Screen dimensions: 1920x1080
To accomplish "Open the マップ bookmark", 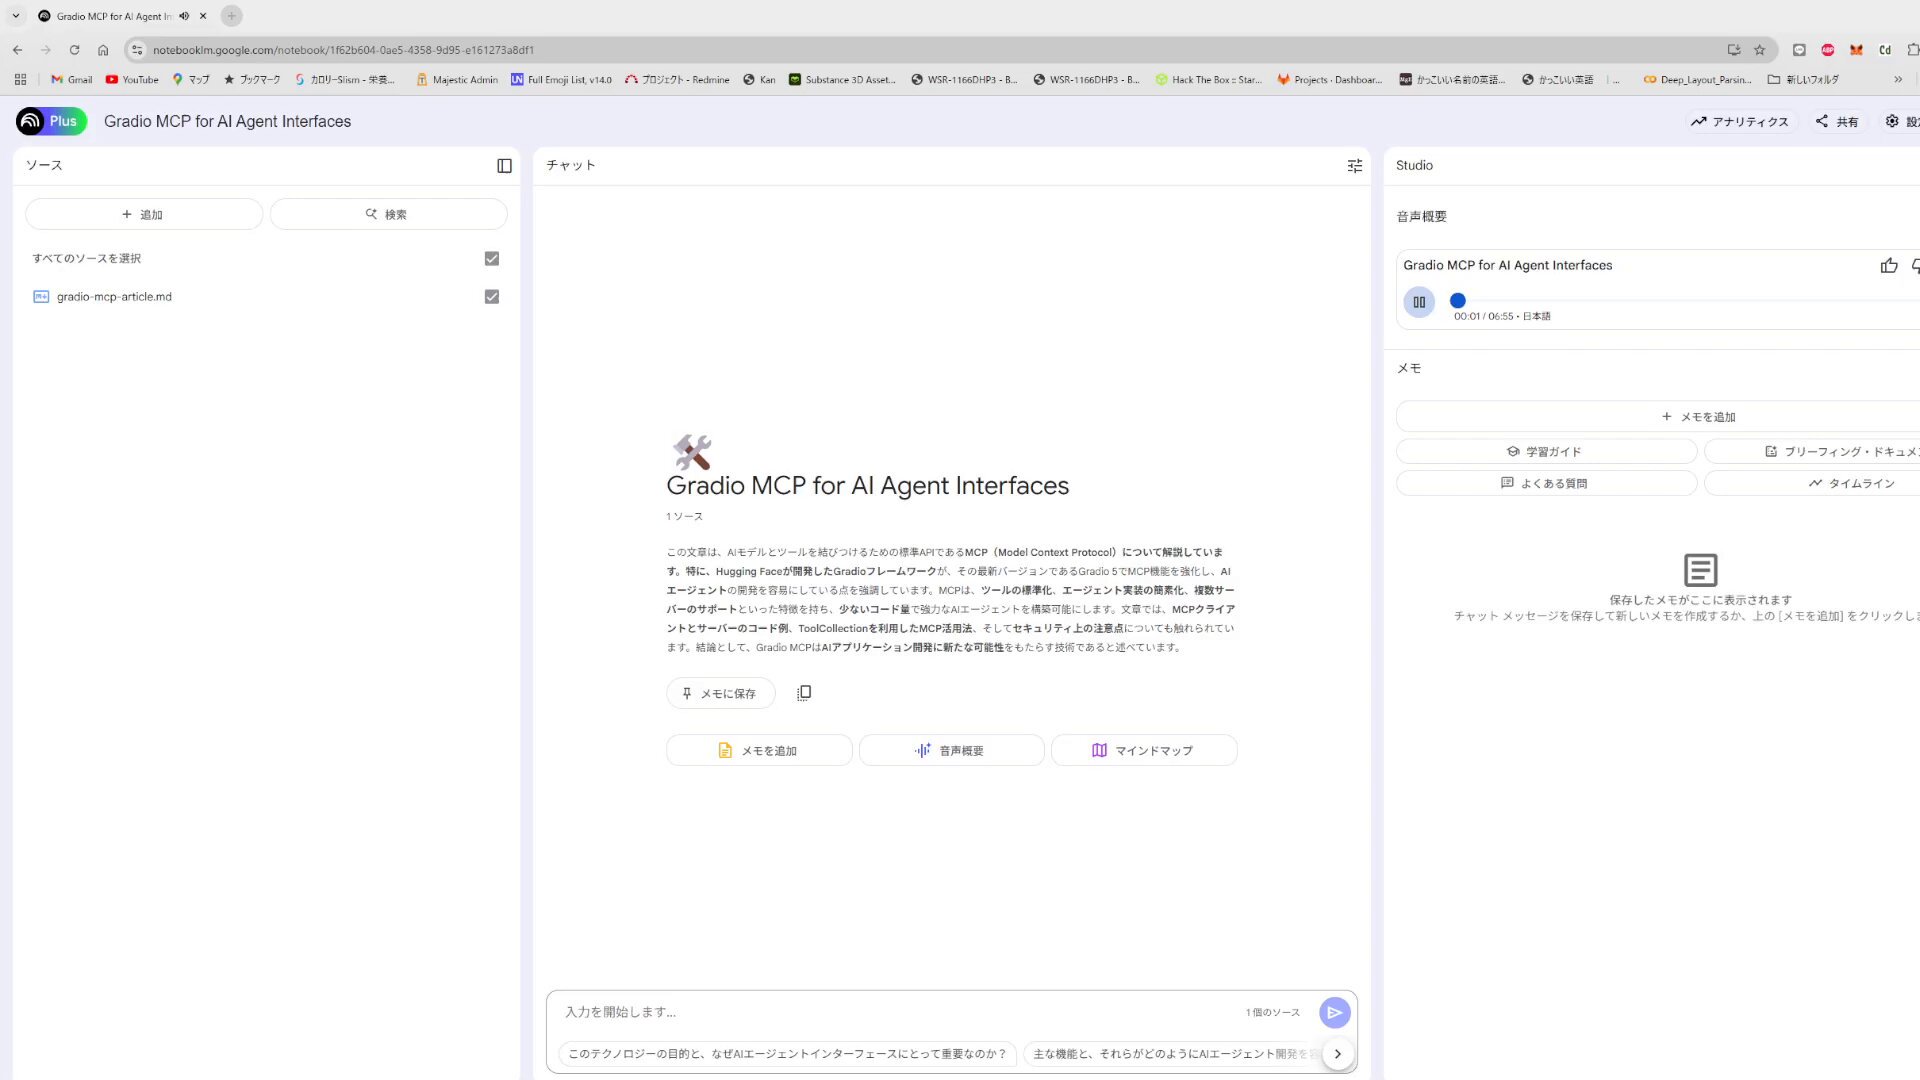I will click(191, 80).
